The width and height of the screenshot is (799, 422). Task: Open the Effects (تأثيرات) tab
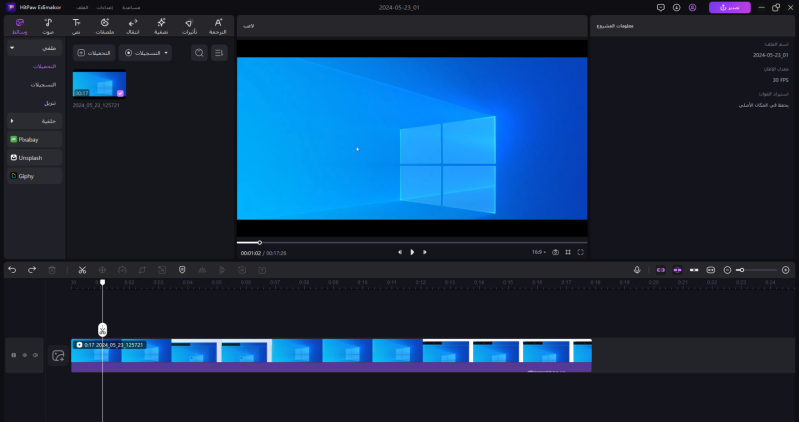(189, 26)
